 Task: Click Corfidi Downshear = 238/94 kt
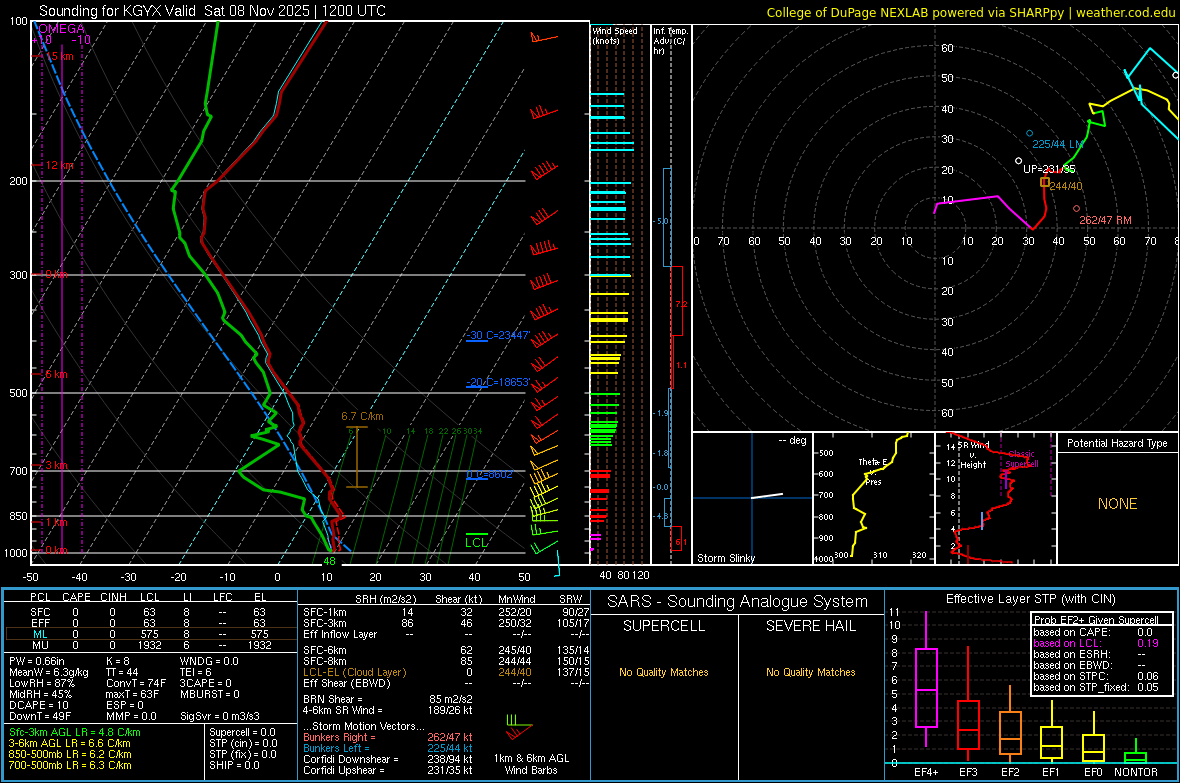point(388,759)
